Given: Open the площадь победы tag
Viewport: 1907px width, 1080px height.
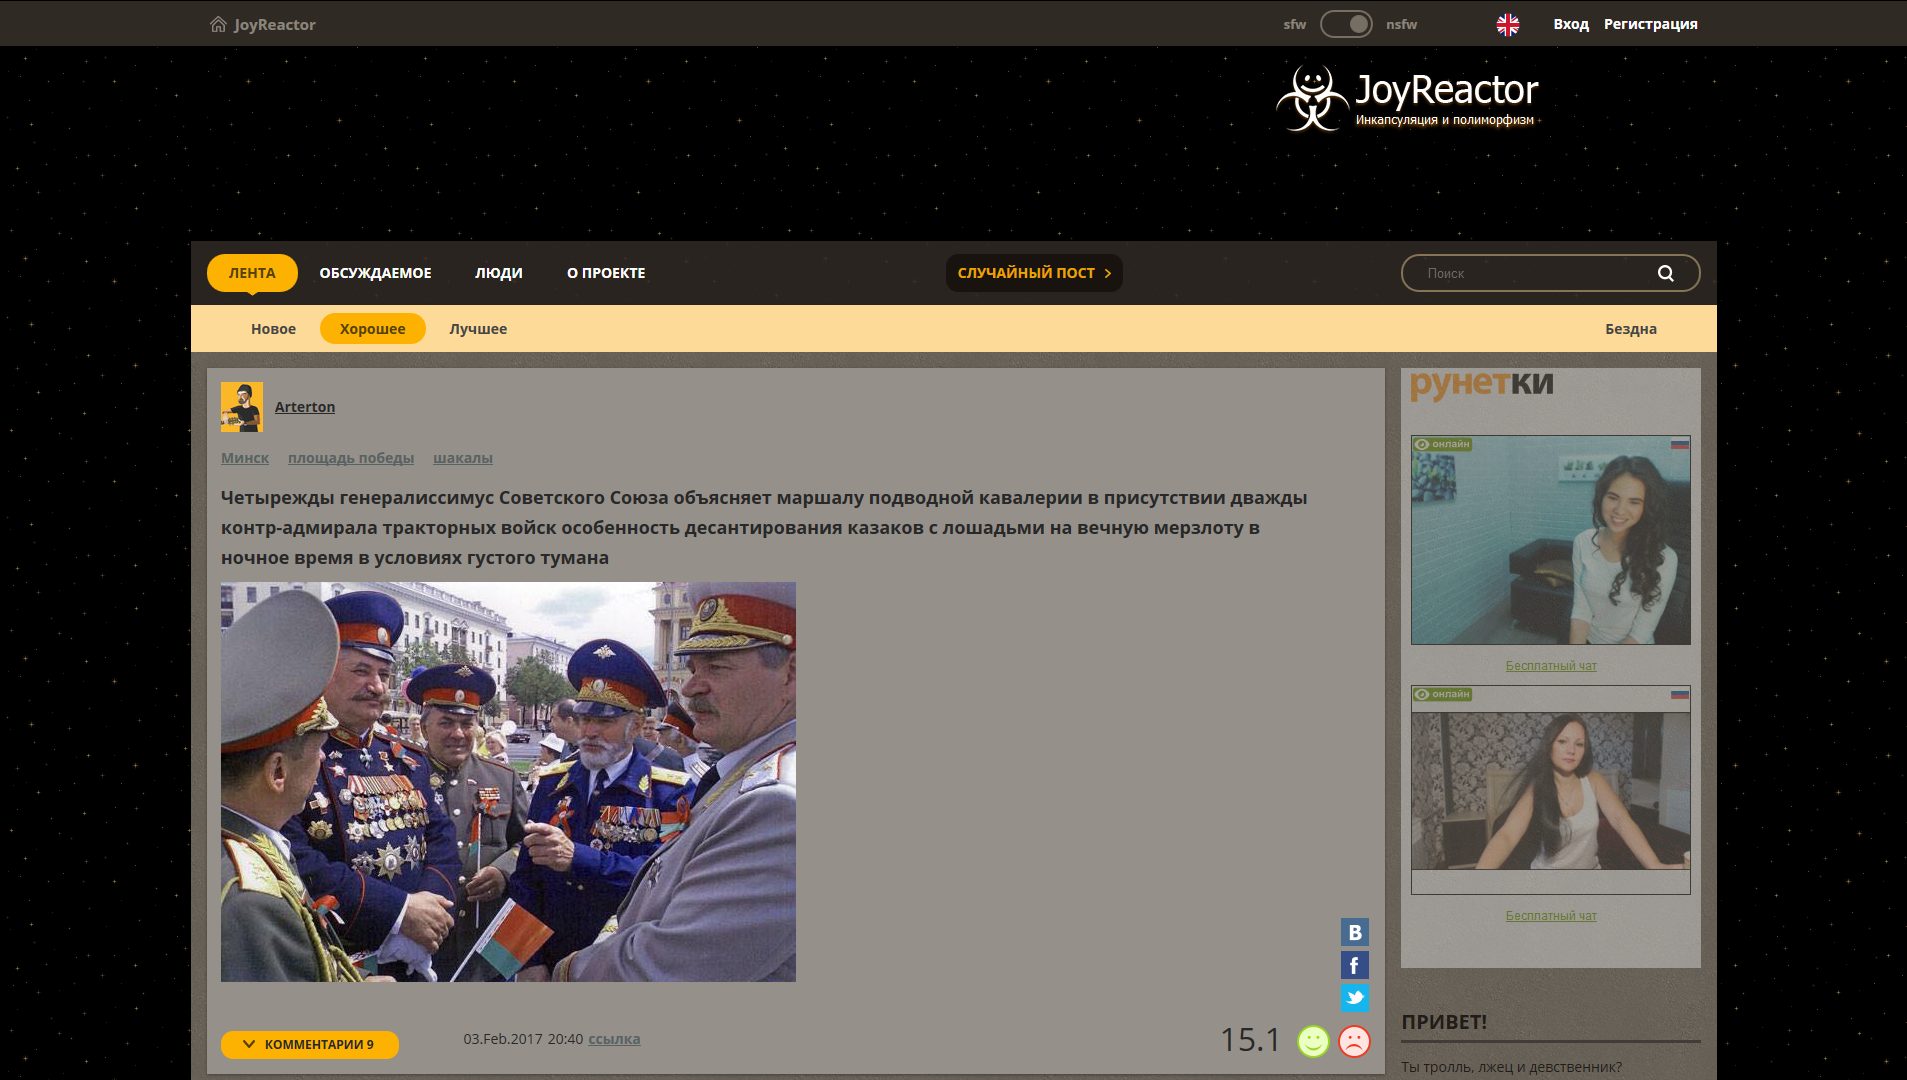Looking at the screenshot, I should pyautogui.click(x=351, y=458).
